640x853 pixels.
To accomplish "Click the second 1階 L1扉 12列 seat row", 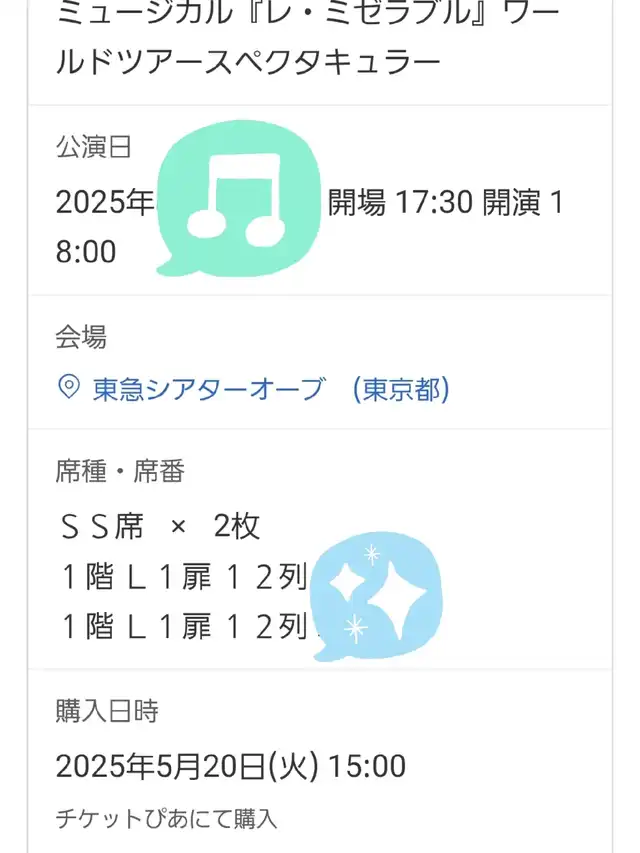I will click(184, 626).
